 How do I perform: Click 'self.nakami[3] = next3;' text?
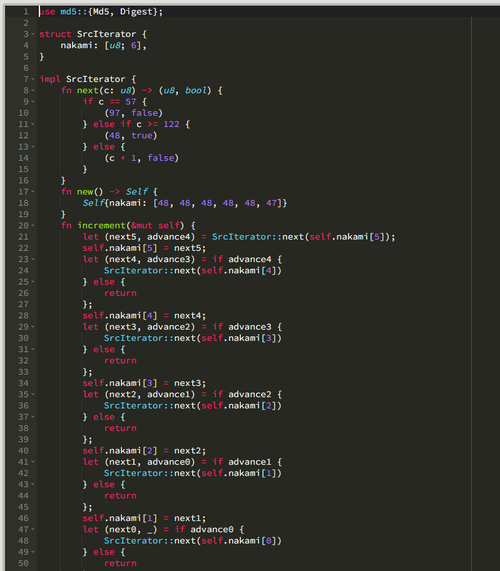point(144,383)
